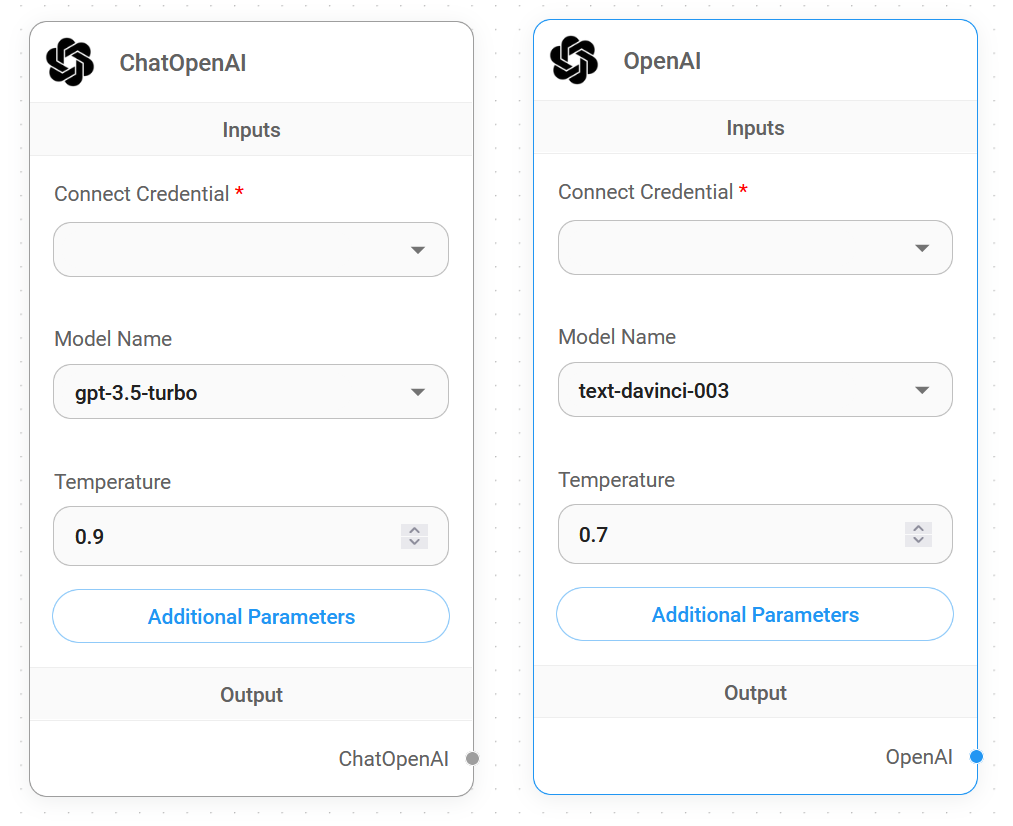
Task: Open Additional Parameters in ChatOpenAI node
Action: (251, 616)
